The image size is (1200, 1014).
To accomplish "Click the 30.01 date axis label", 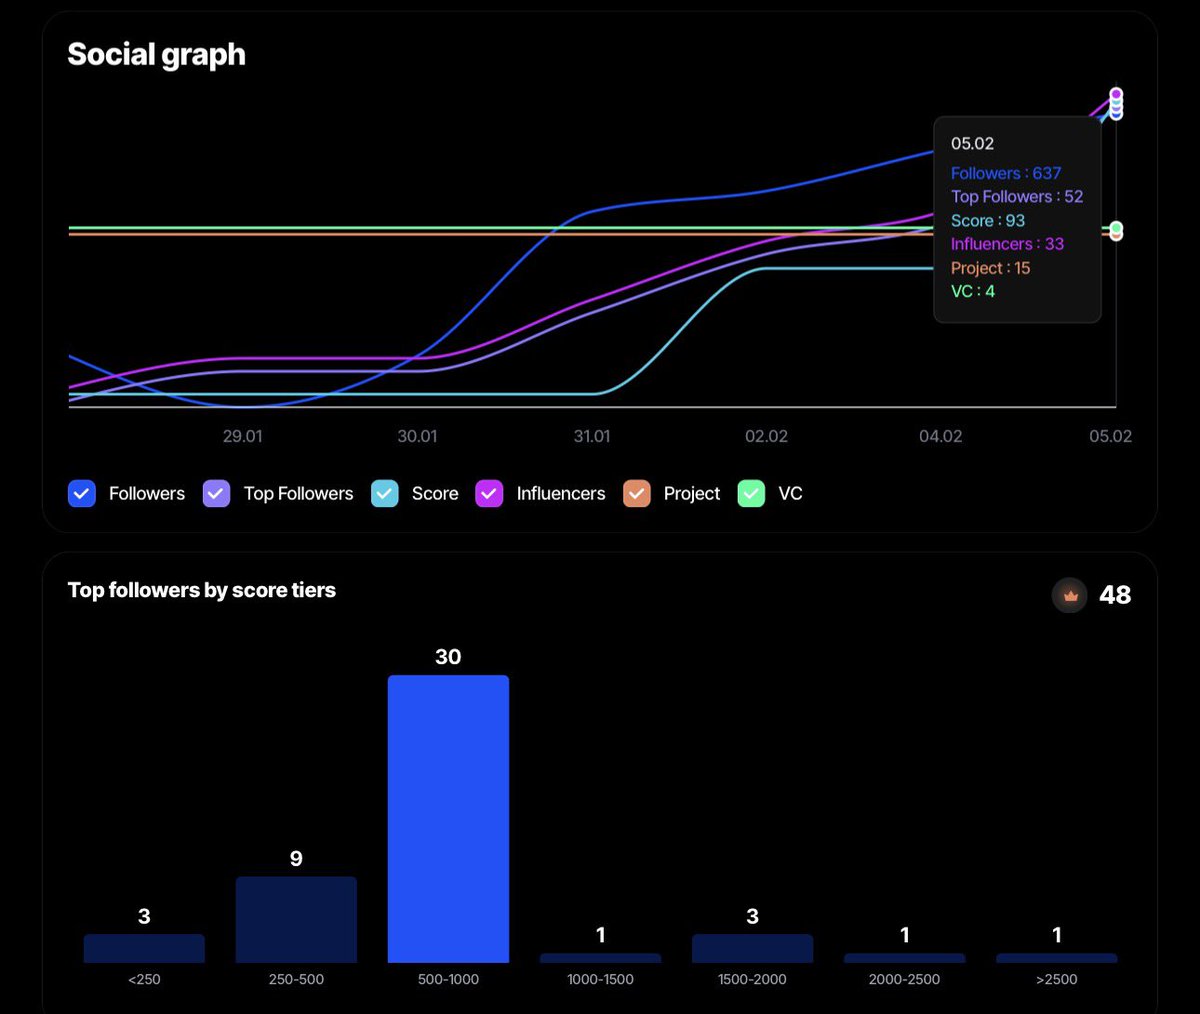I will point(417,436).
